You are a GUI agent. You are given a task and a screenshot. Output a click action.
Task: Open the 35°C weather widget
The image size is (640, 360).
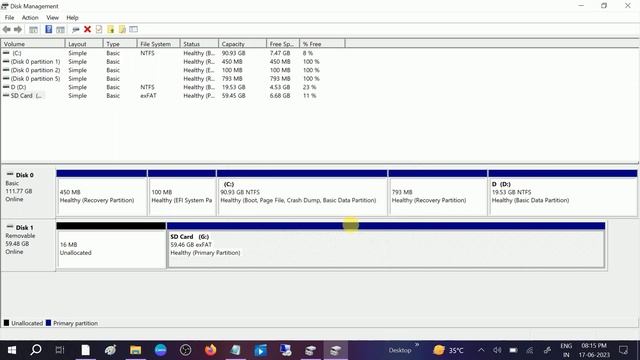point(449,350)
